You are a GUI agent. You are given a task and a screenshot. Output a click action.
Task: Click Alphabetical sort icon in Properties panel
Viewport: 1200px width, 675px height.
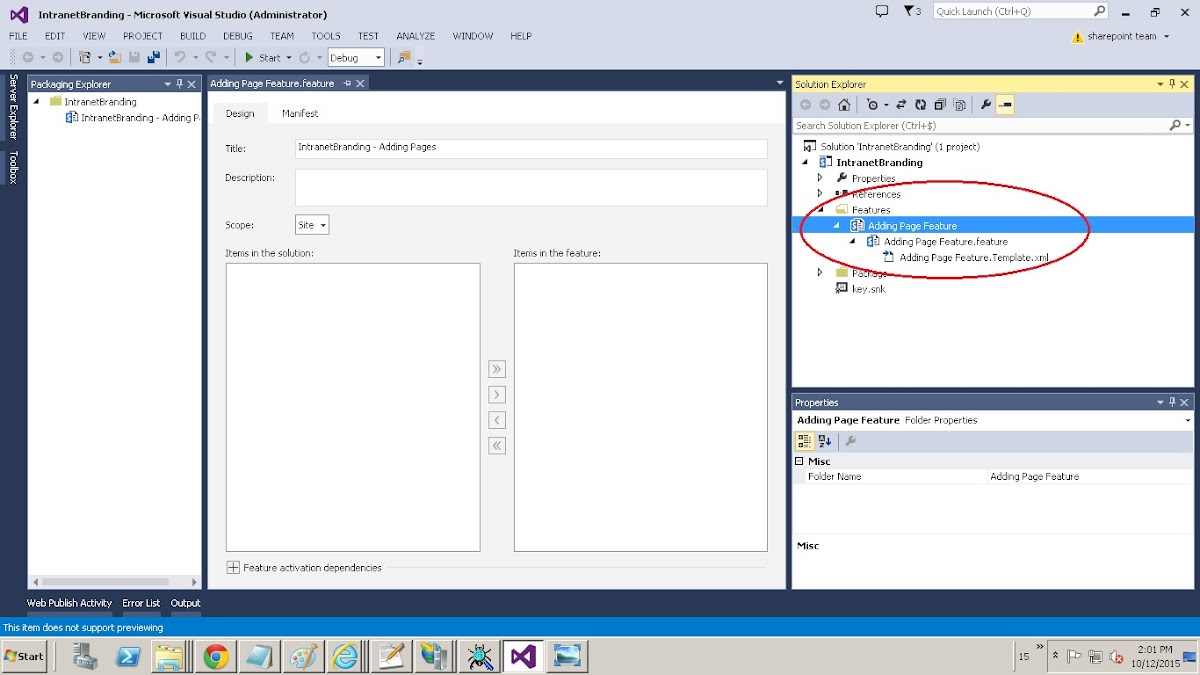(824, 441)
